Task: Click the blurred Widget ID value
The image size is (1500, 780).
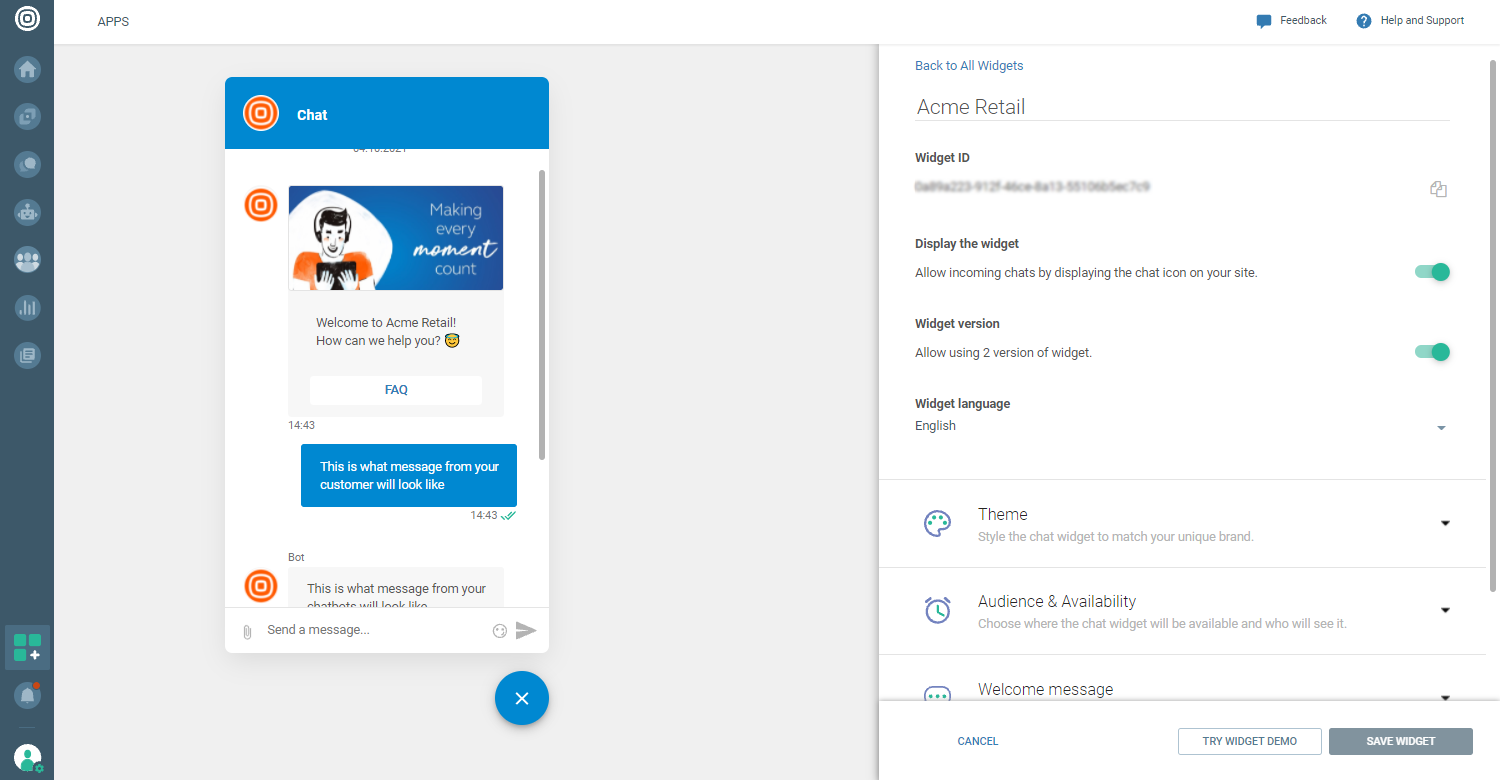Action: 1032,187
